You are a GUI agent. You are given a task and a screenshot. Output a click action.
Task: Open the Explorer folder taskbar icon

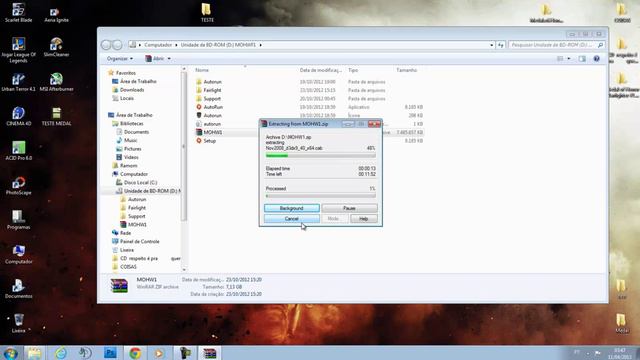pyautogui.click(x=35, y=353)
